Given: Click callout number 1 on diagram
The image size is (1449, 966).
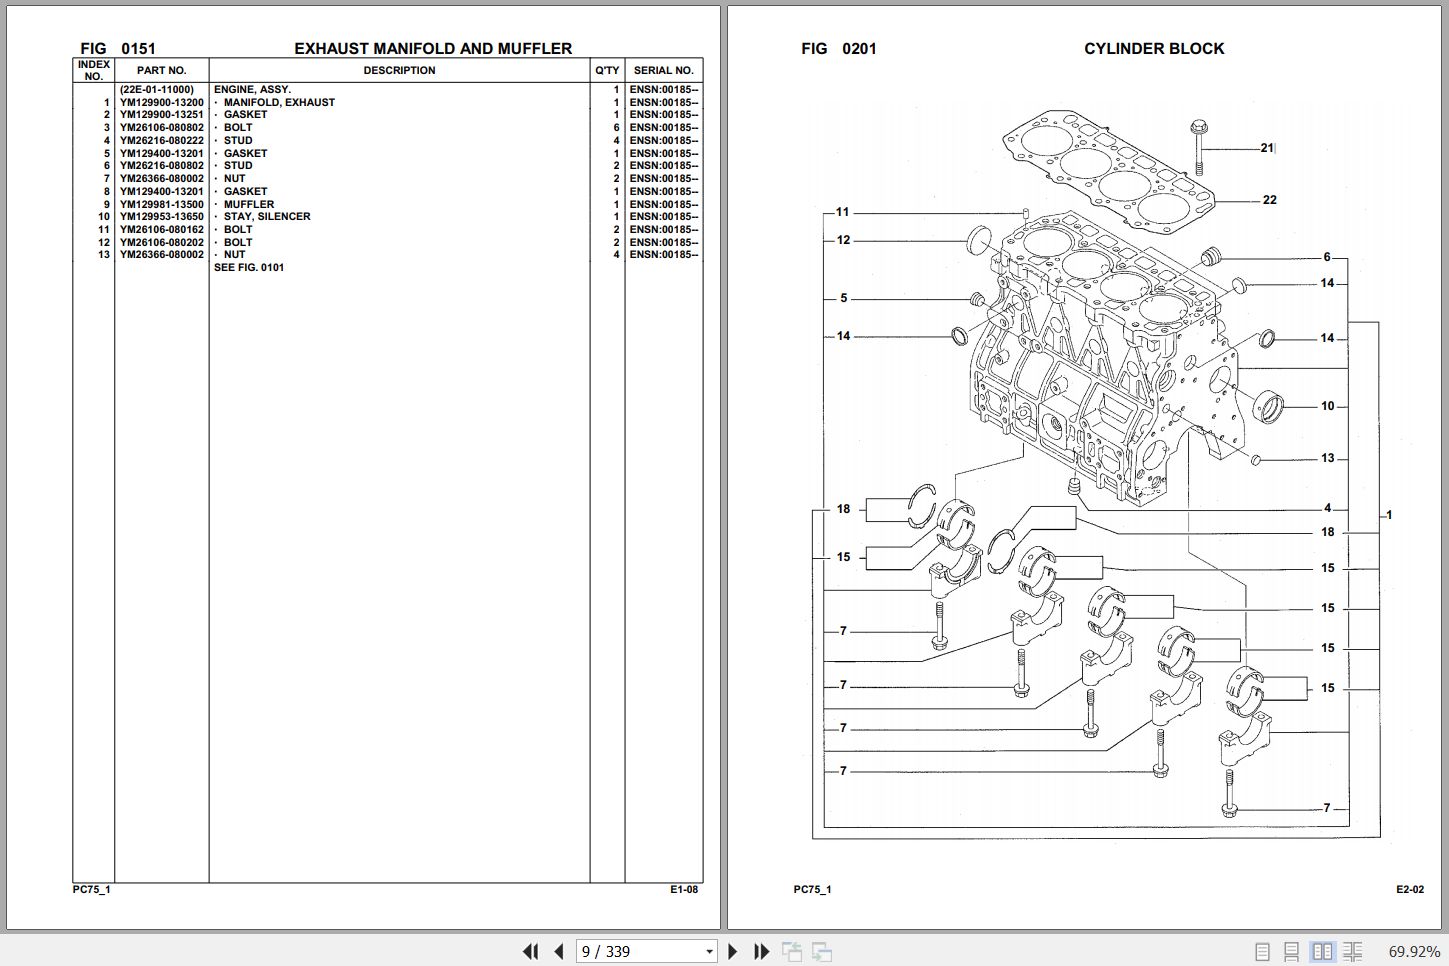Looking at the screenshot, I should click(1388, 515).
